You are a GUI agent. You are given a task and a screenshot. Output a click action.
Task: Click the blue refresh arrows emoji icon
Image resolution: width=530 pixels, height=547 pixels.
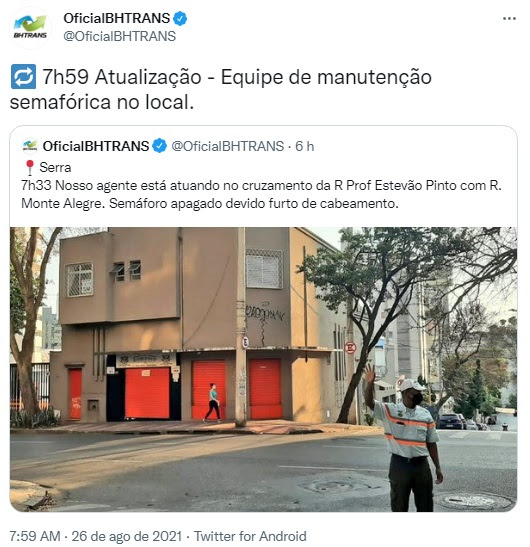tap(23, 76)
